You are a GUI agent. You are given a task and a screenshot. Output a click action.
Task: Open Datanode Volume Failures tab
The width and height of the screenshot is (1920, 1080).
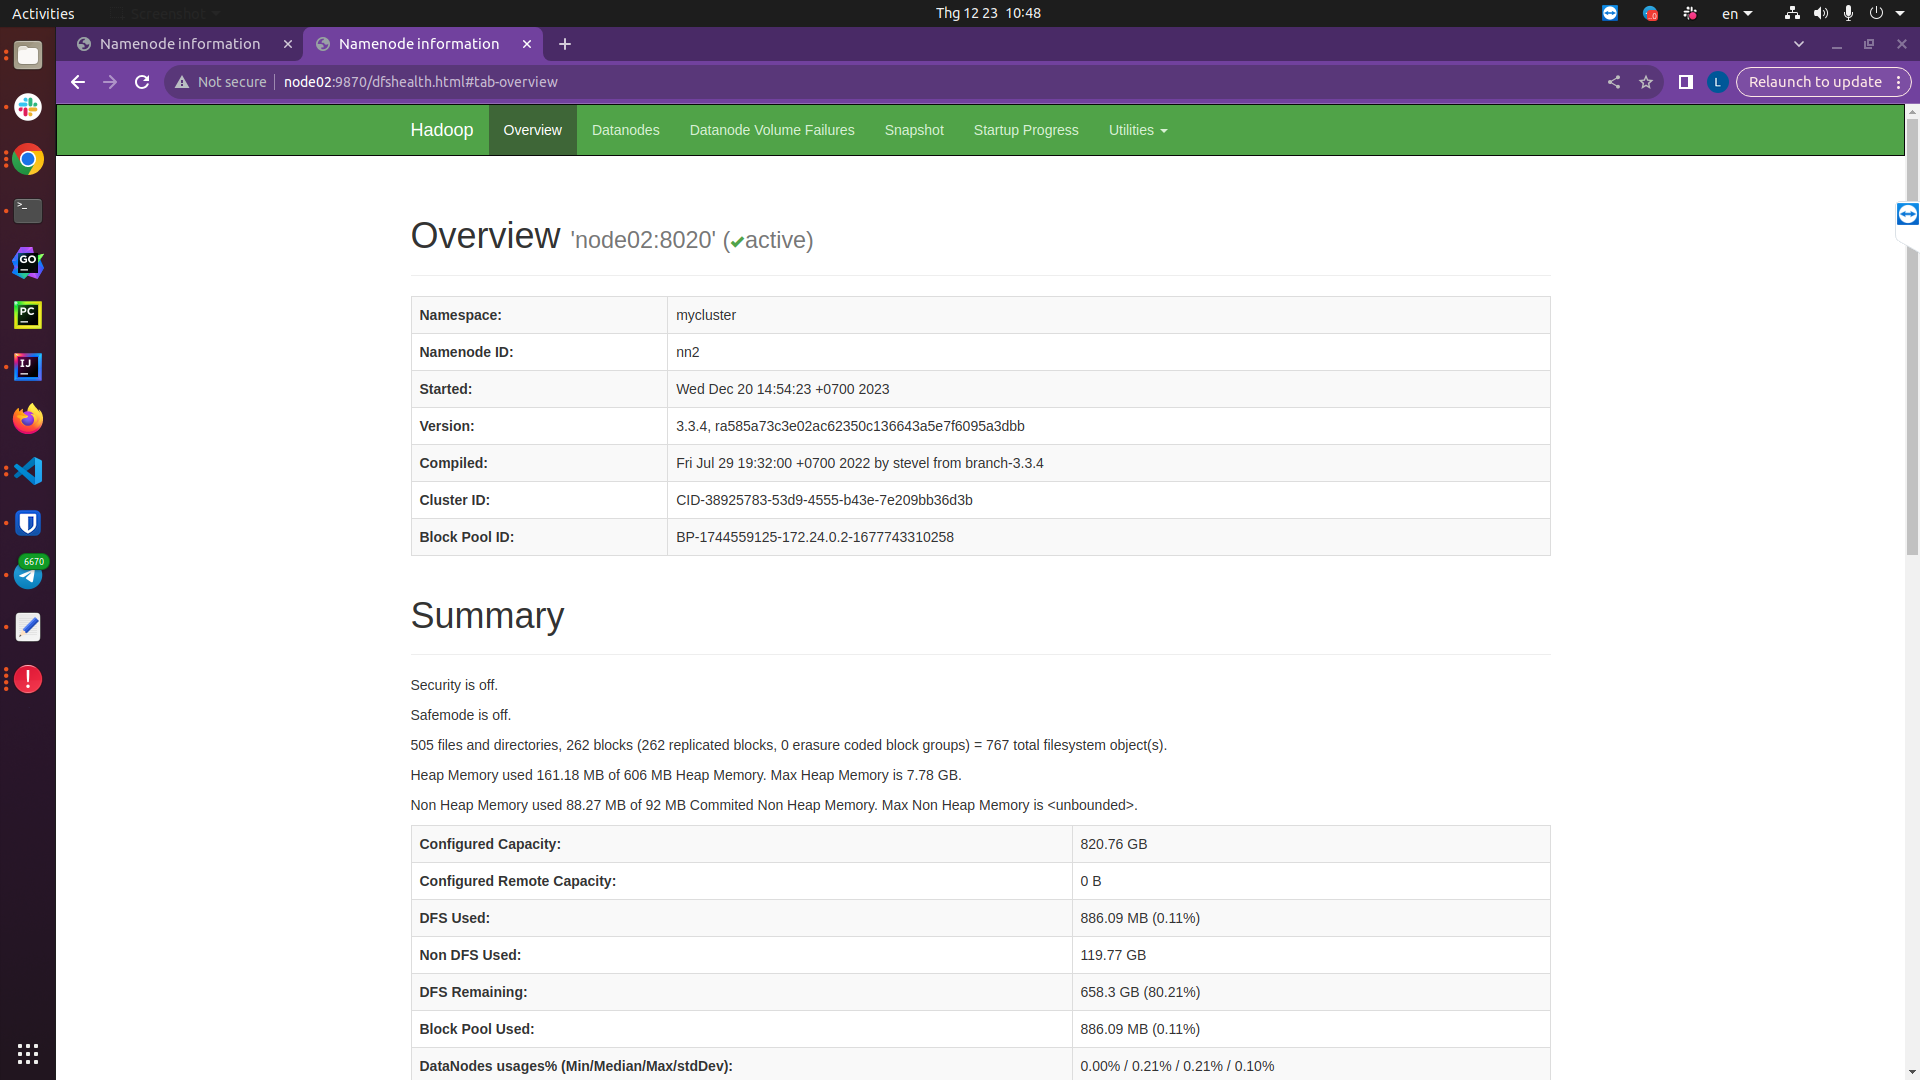point(772,130)
